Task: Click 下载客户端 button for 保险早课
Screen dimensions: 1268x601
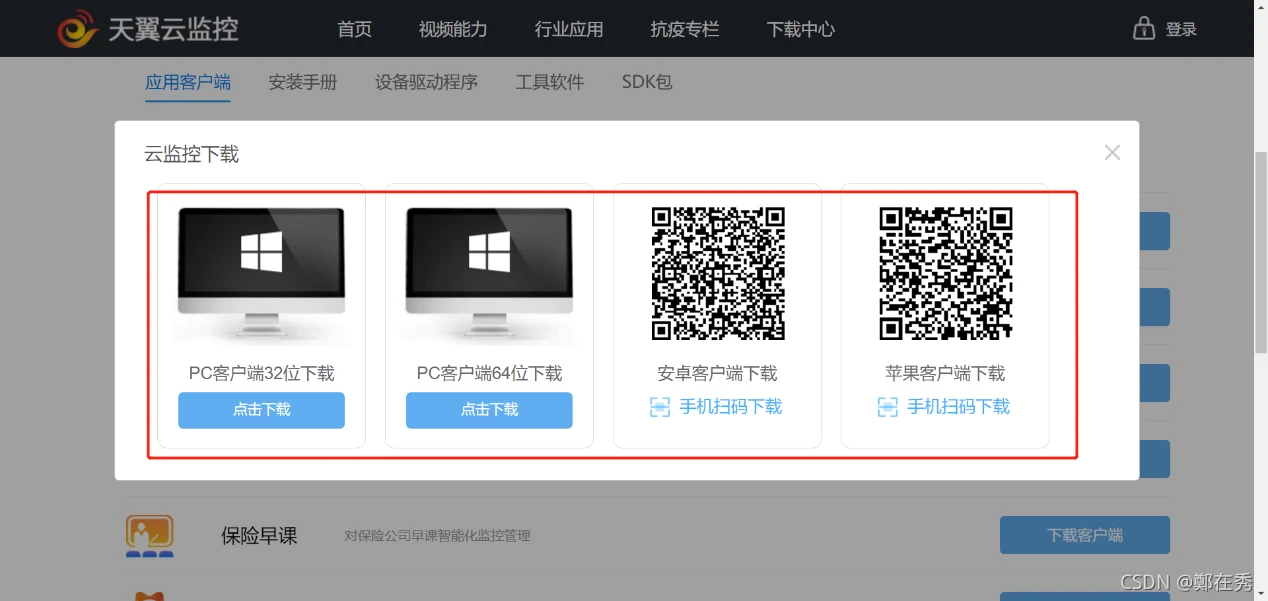Action: pos(1085,535)
